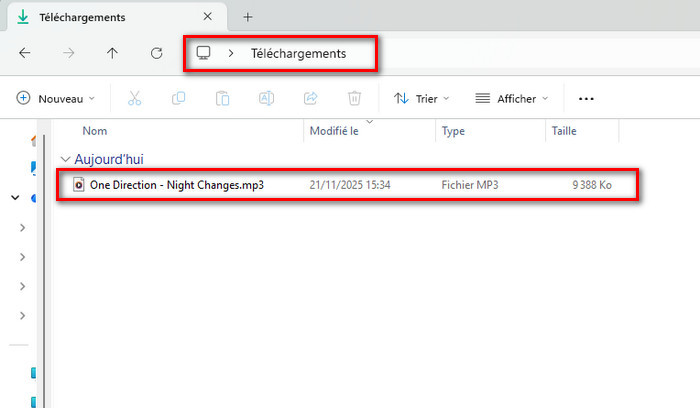Click the Up directory arrow
The width and height of the screenshot is (700, 408).
112,53
